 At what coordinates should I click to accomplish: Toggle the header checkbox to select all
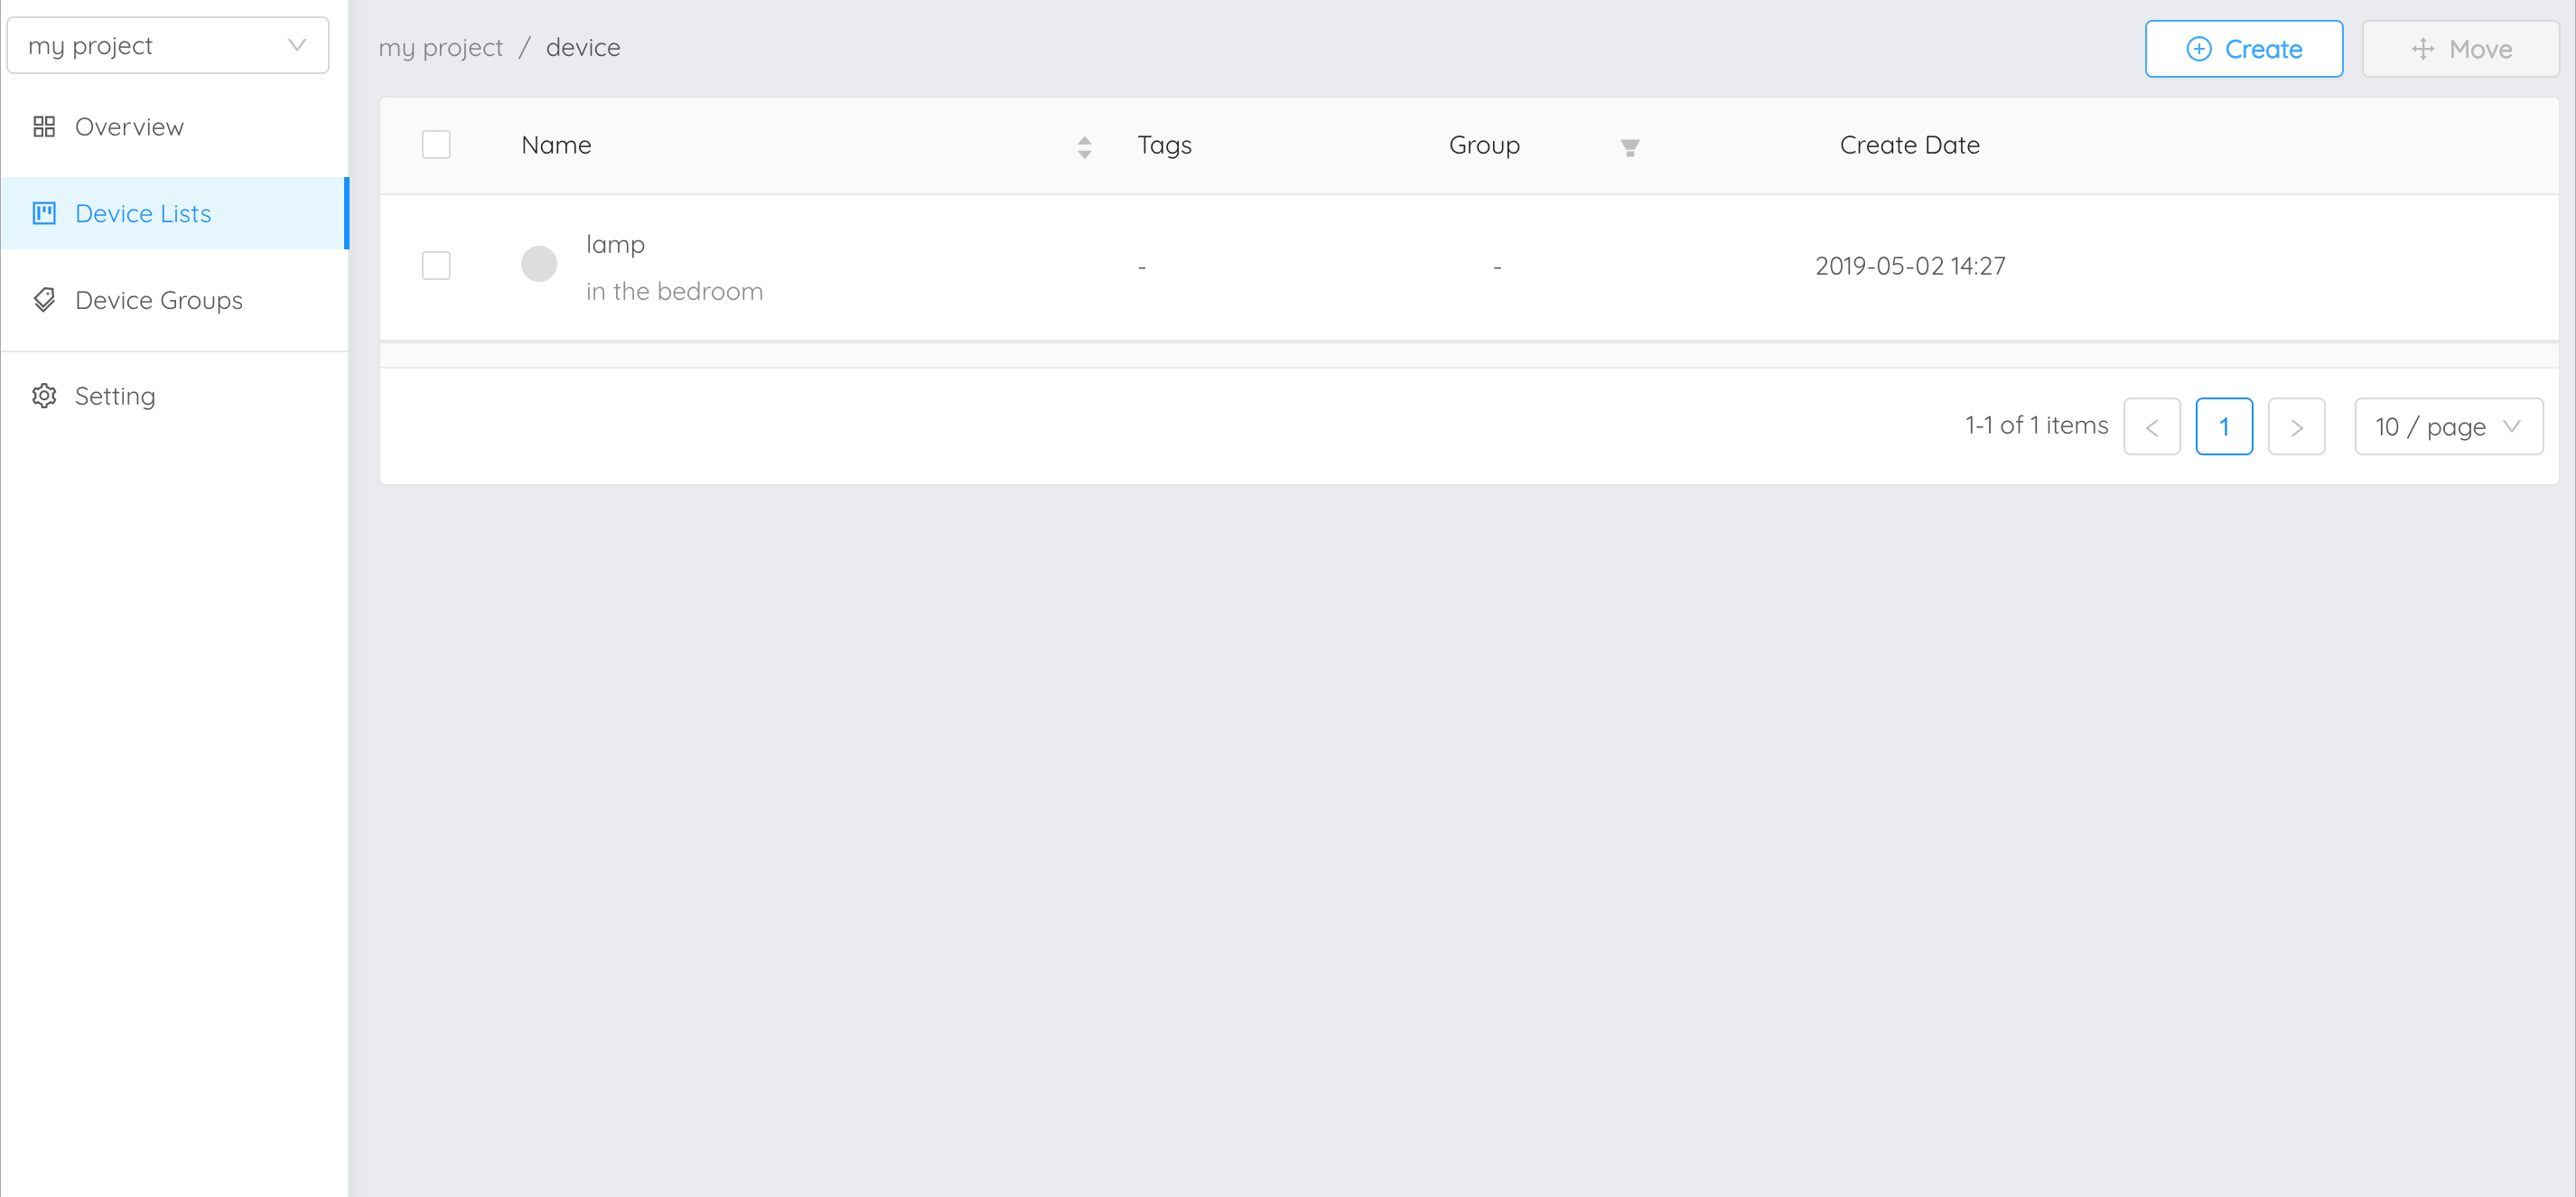pos(437,145)
